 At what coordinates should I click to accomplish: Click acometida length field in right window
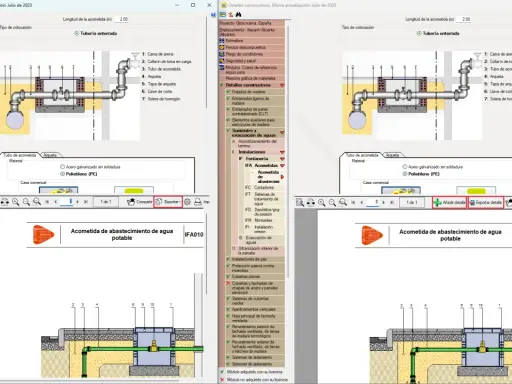click(x=464, y=19)
